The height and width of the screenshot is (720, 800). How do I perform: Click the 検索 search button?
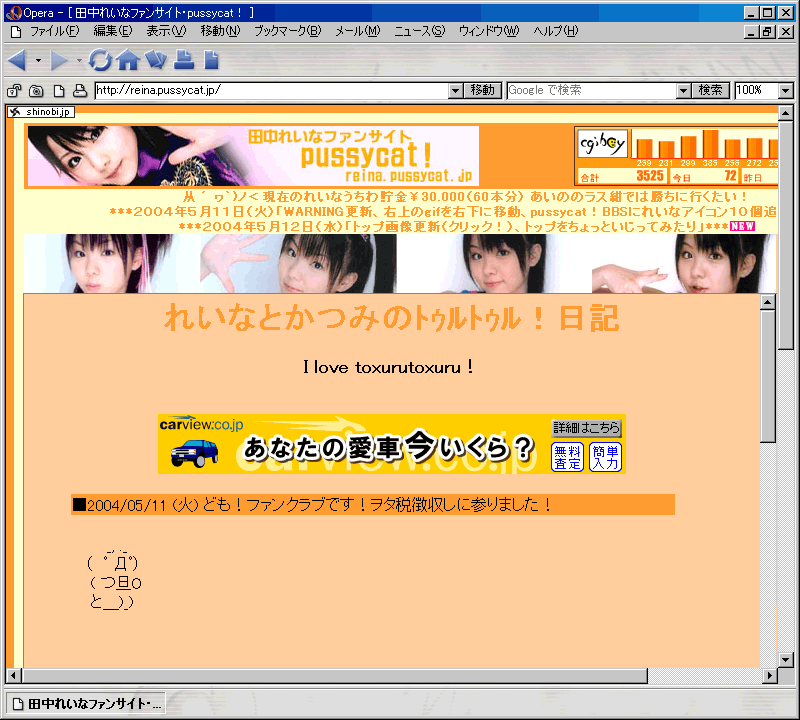(x=710, y=91)
